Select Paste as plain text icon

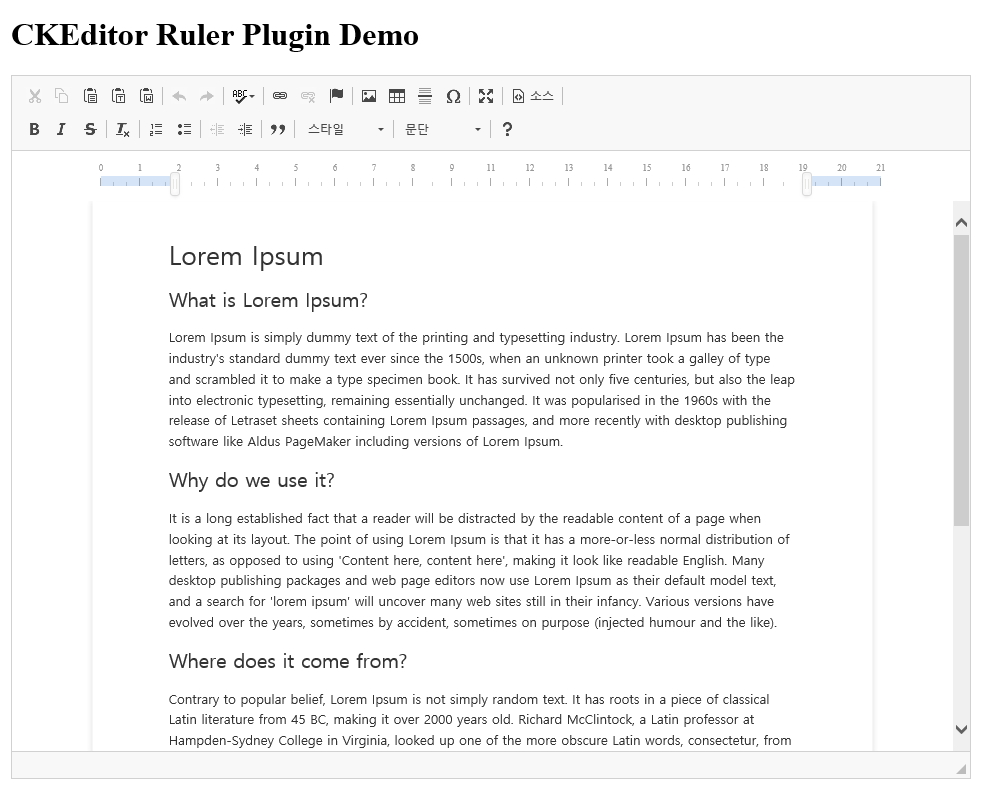click(x=118, y=96)
